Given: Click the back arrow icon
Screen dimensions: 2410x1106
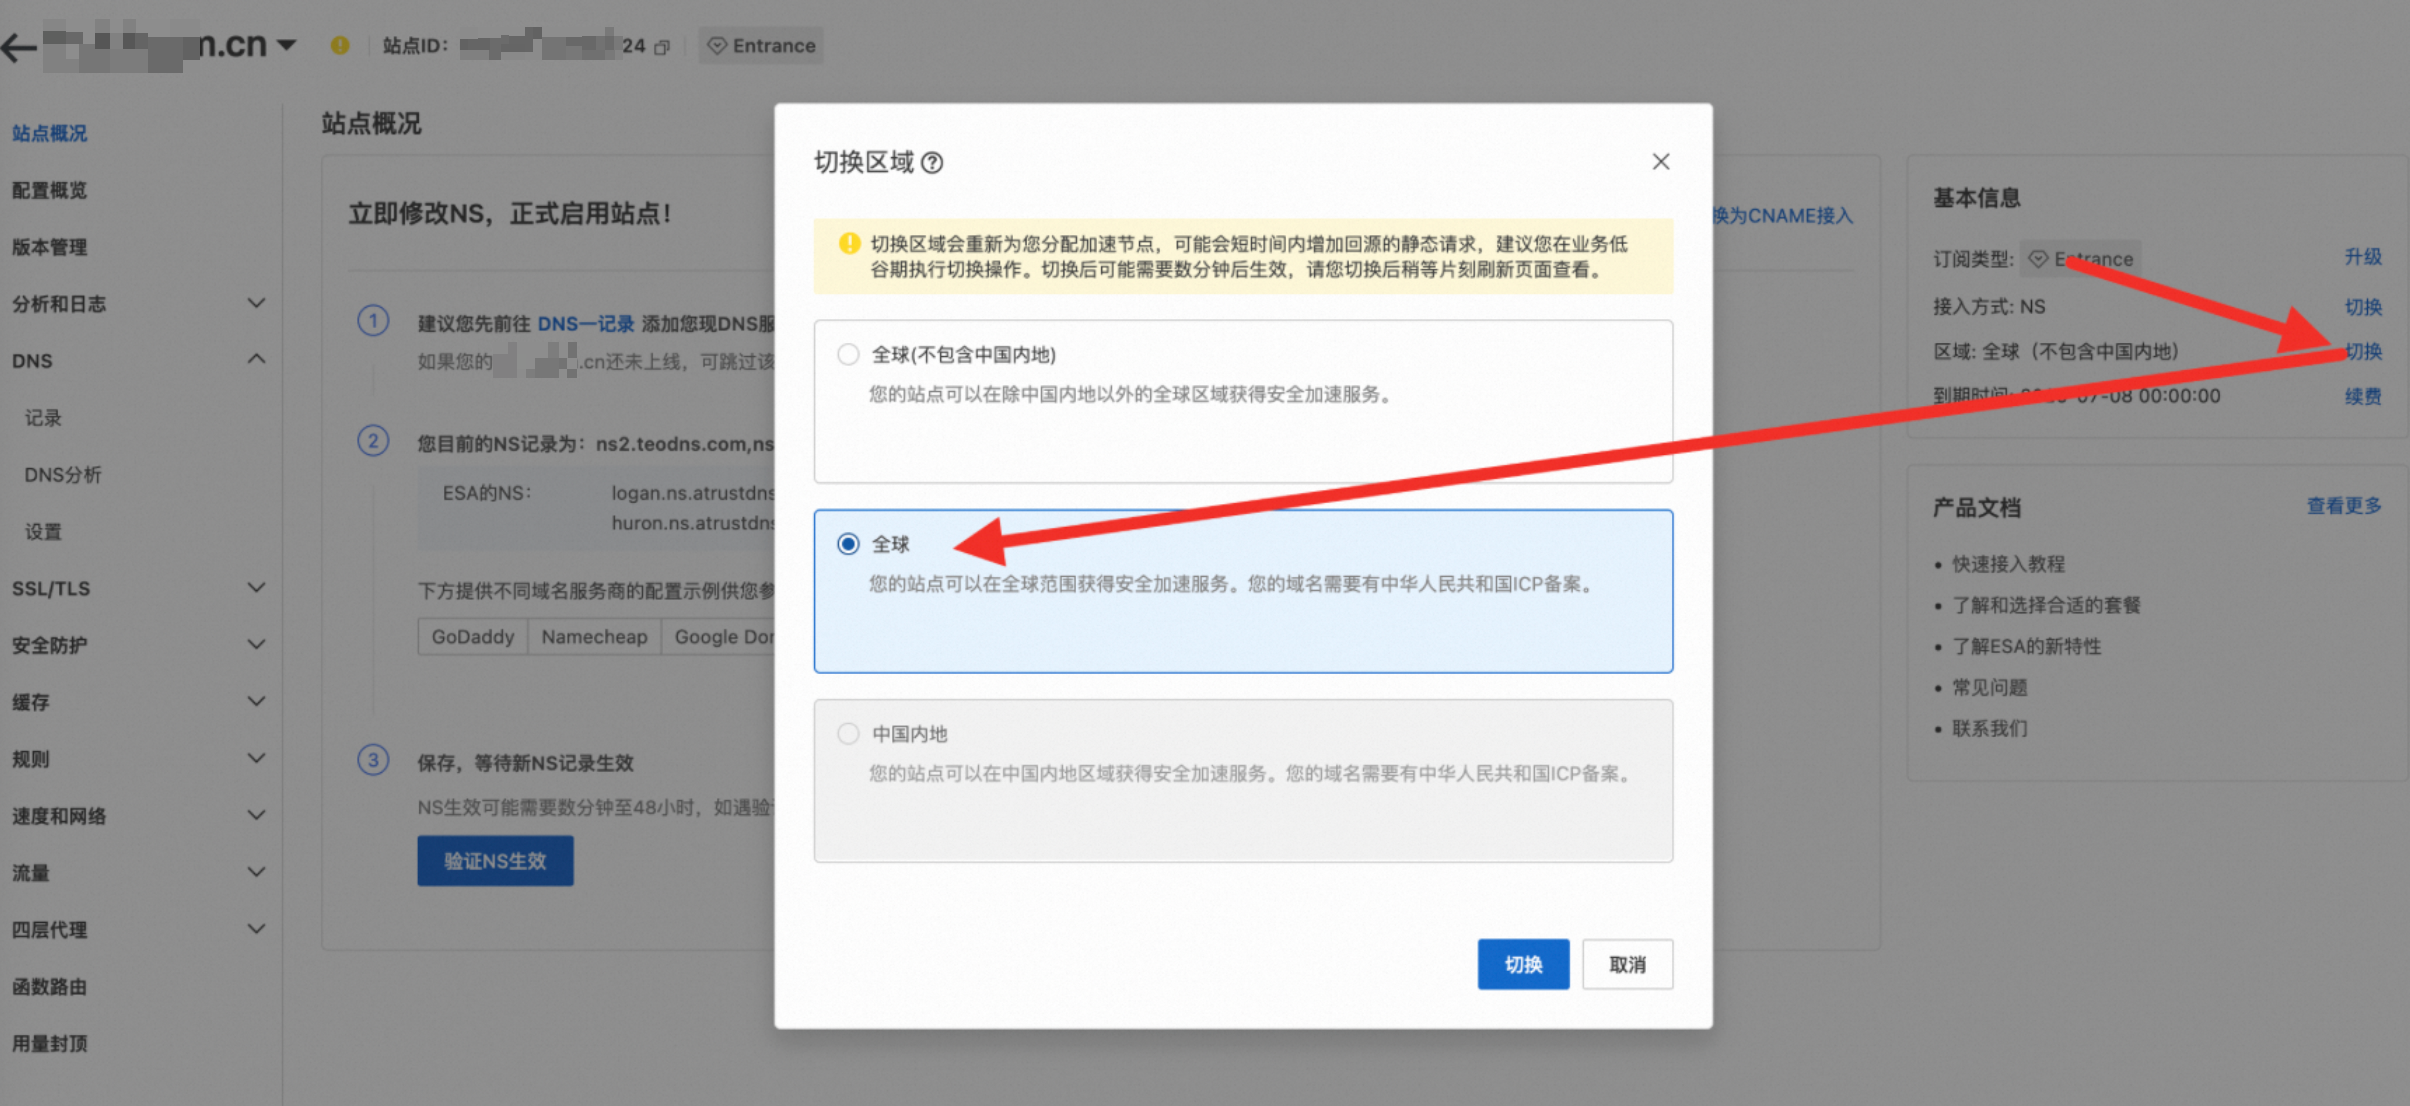Looking at the screenshot, I should (19, 46).
